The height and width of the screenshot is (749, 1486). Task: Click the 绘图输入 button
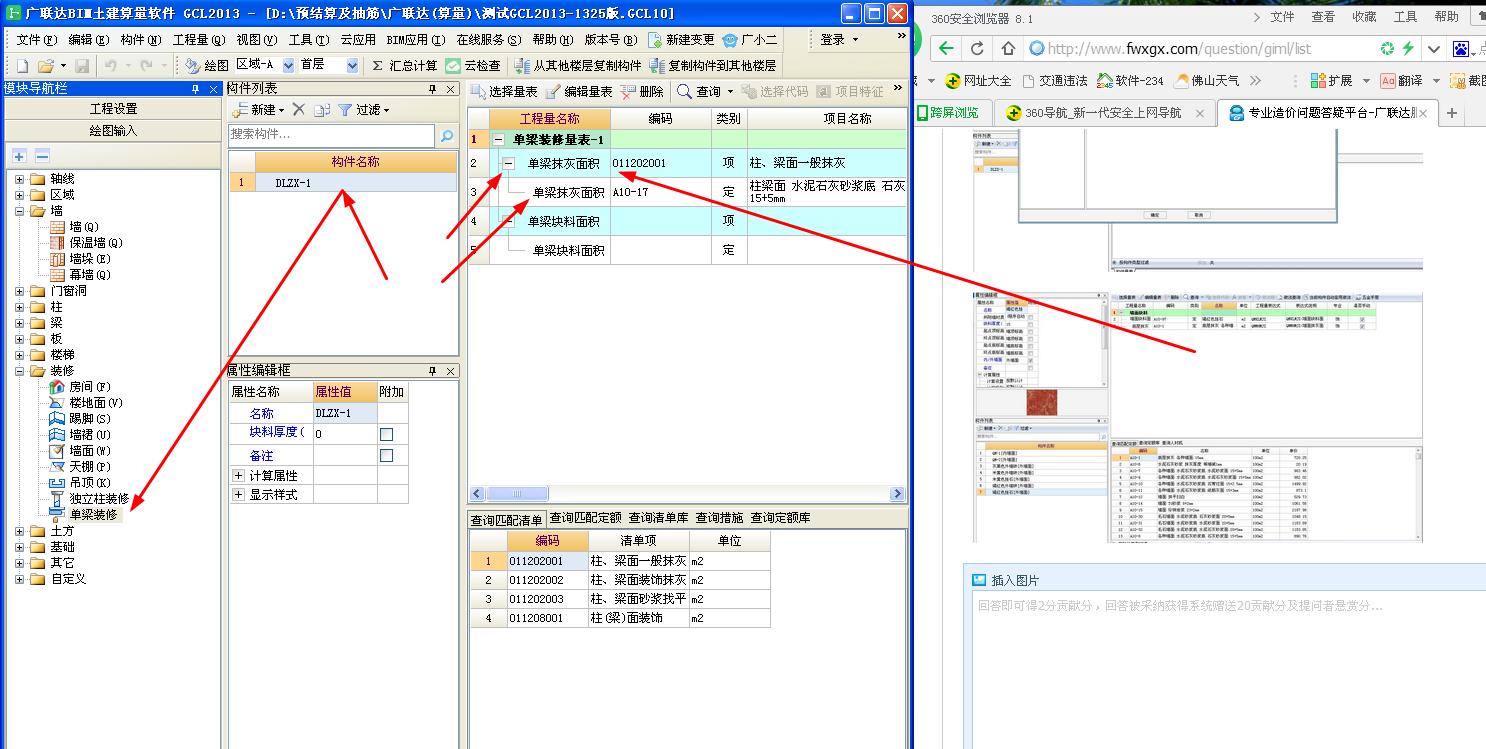point(113,131)
